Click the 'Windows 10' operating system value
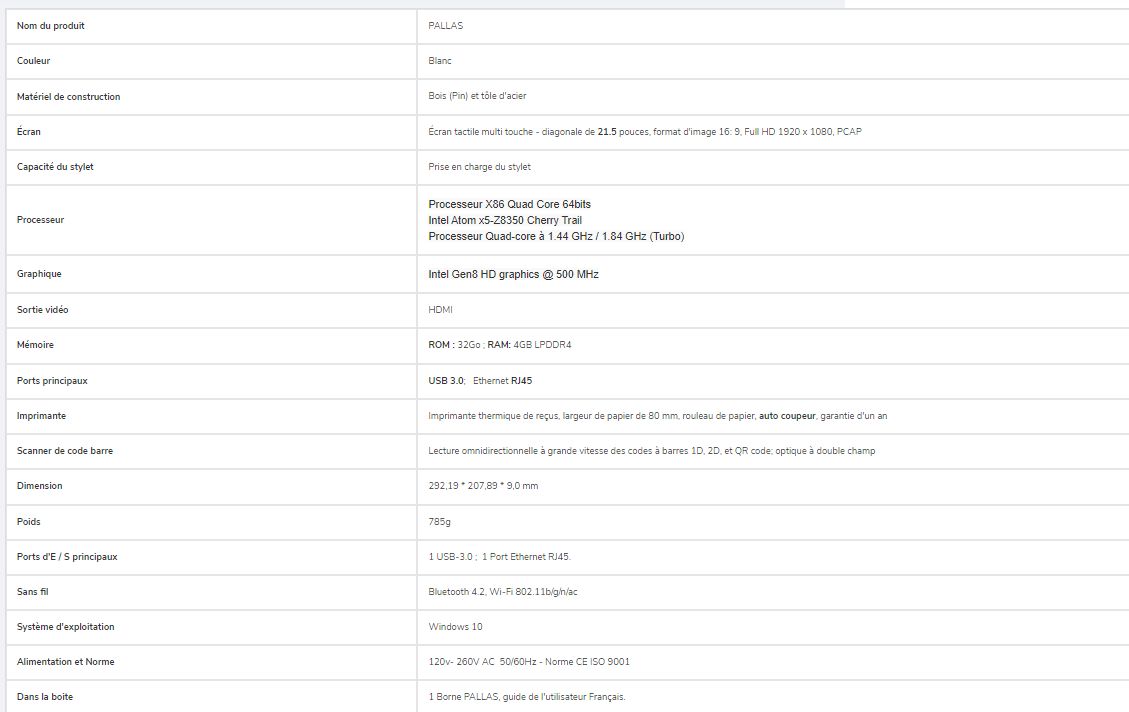Image resolution: width=1129 pixels, height=712 pixels. coord(454,627)
